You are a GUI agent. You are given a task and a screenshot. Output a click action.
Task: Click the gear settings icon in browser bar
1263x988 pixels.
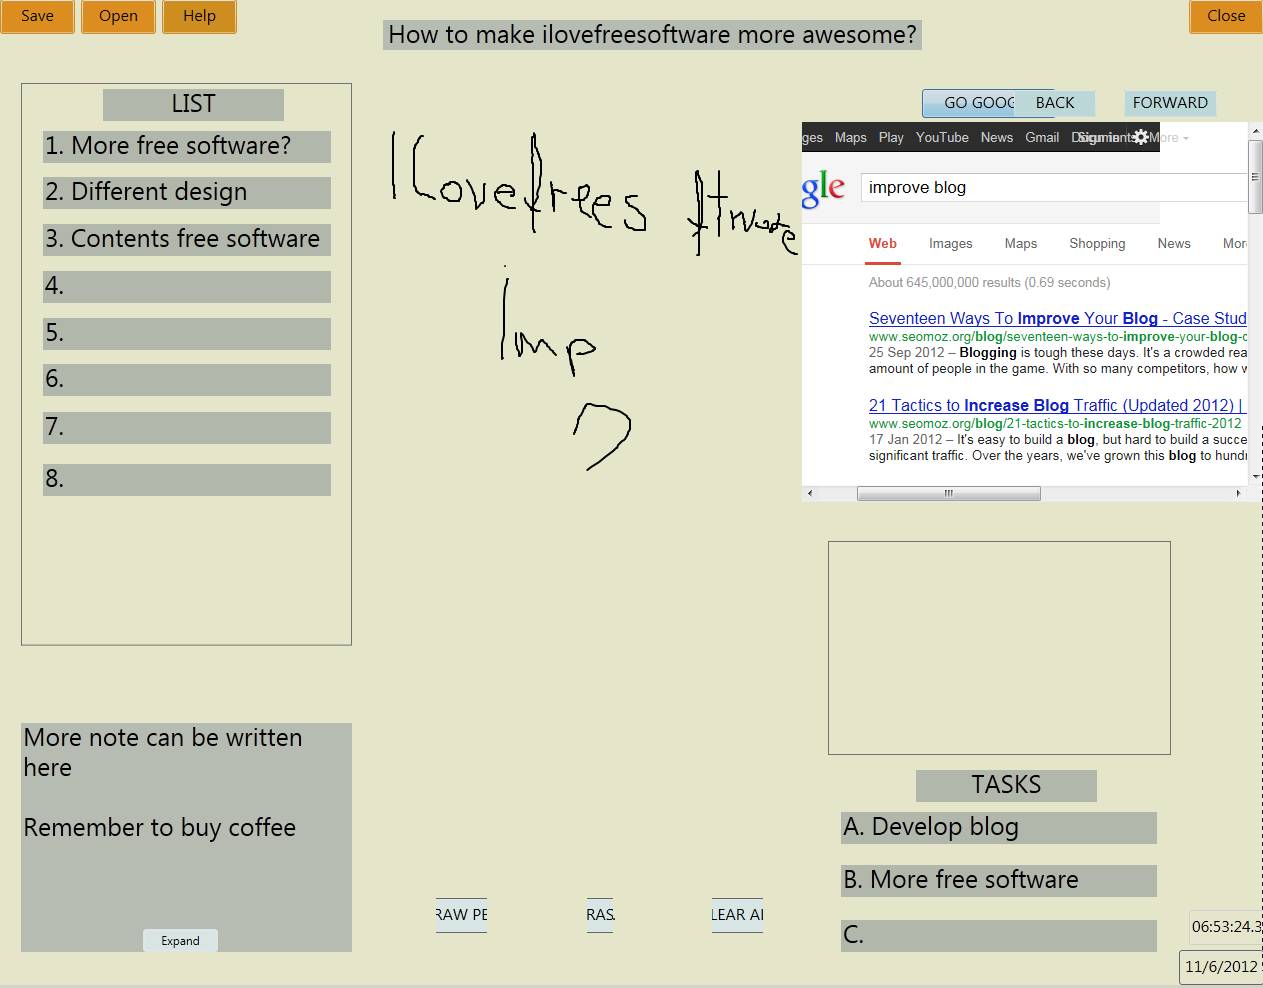click(x=1141, y=137)
